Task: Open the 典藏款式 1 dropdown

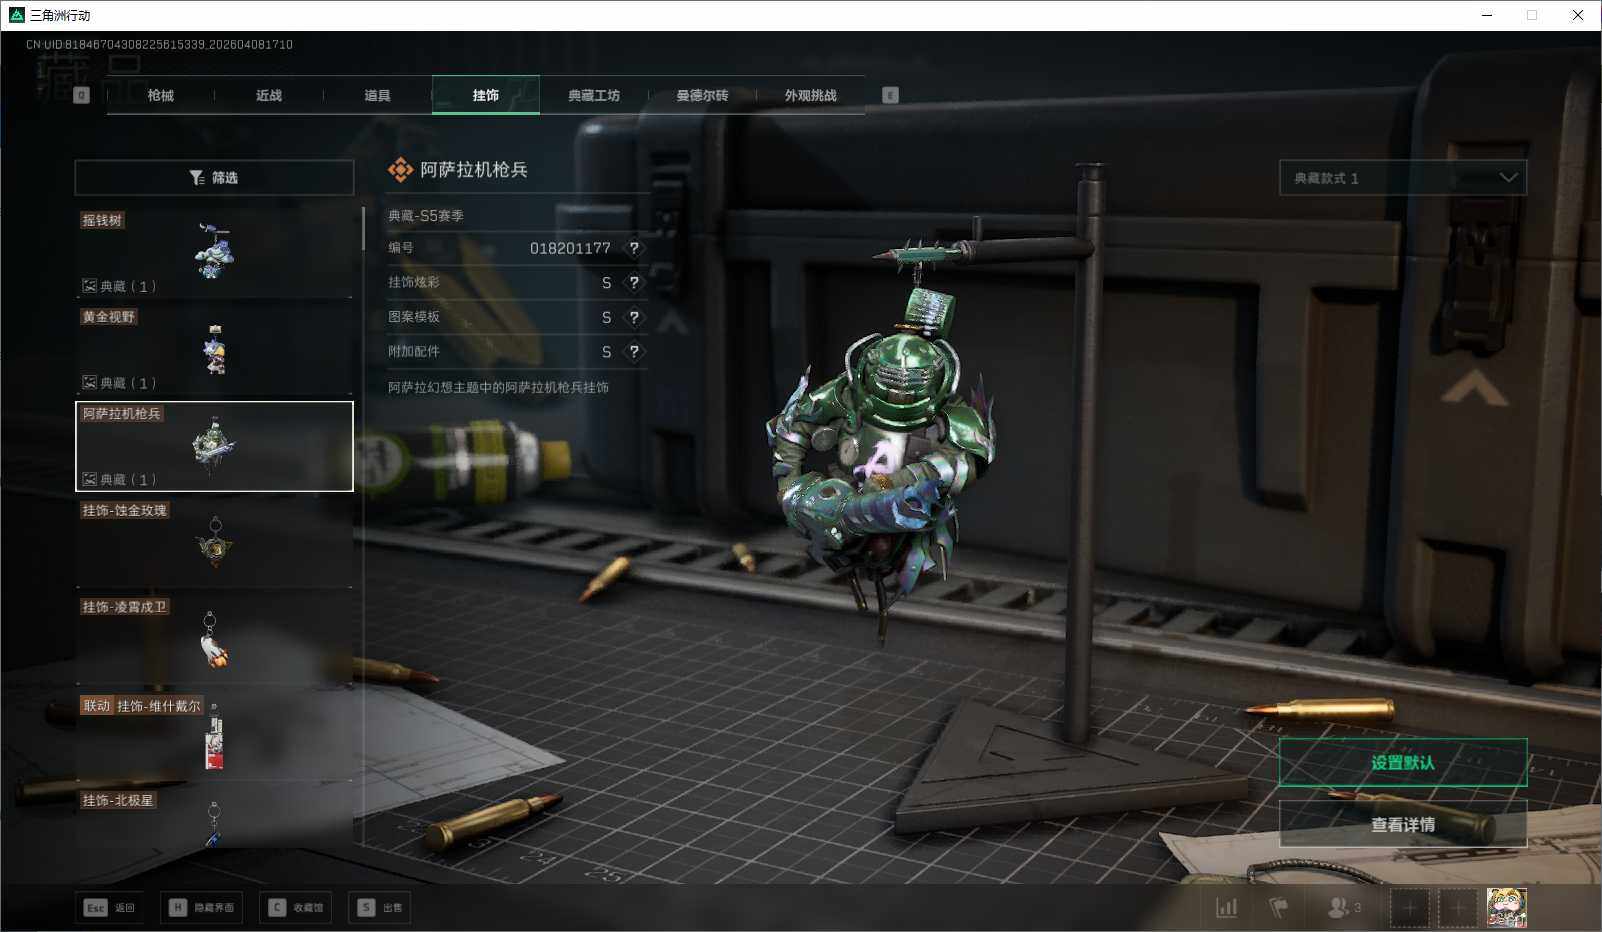Action: coord(1402,178)
